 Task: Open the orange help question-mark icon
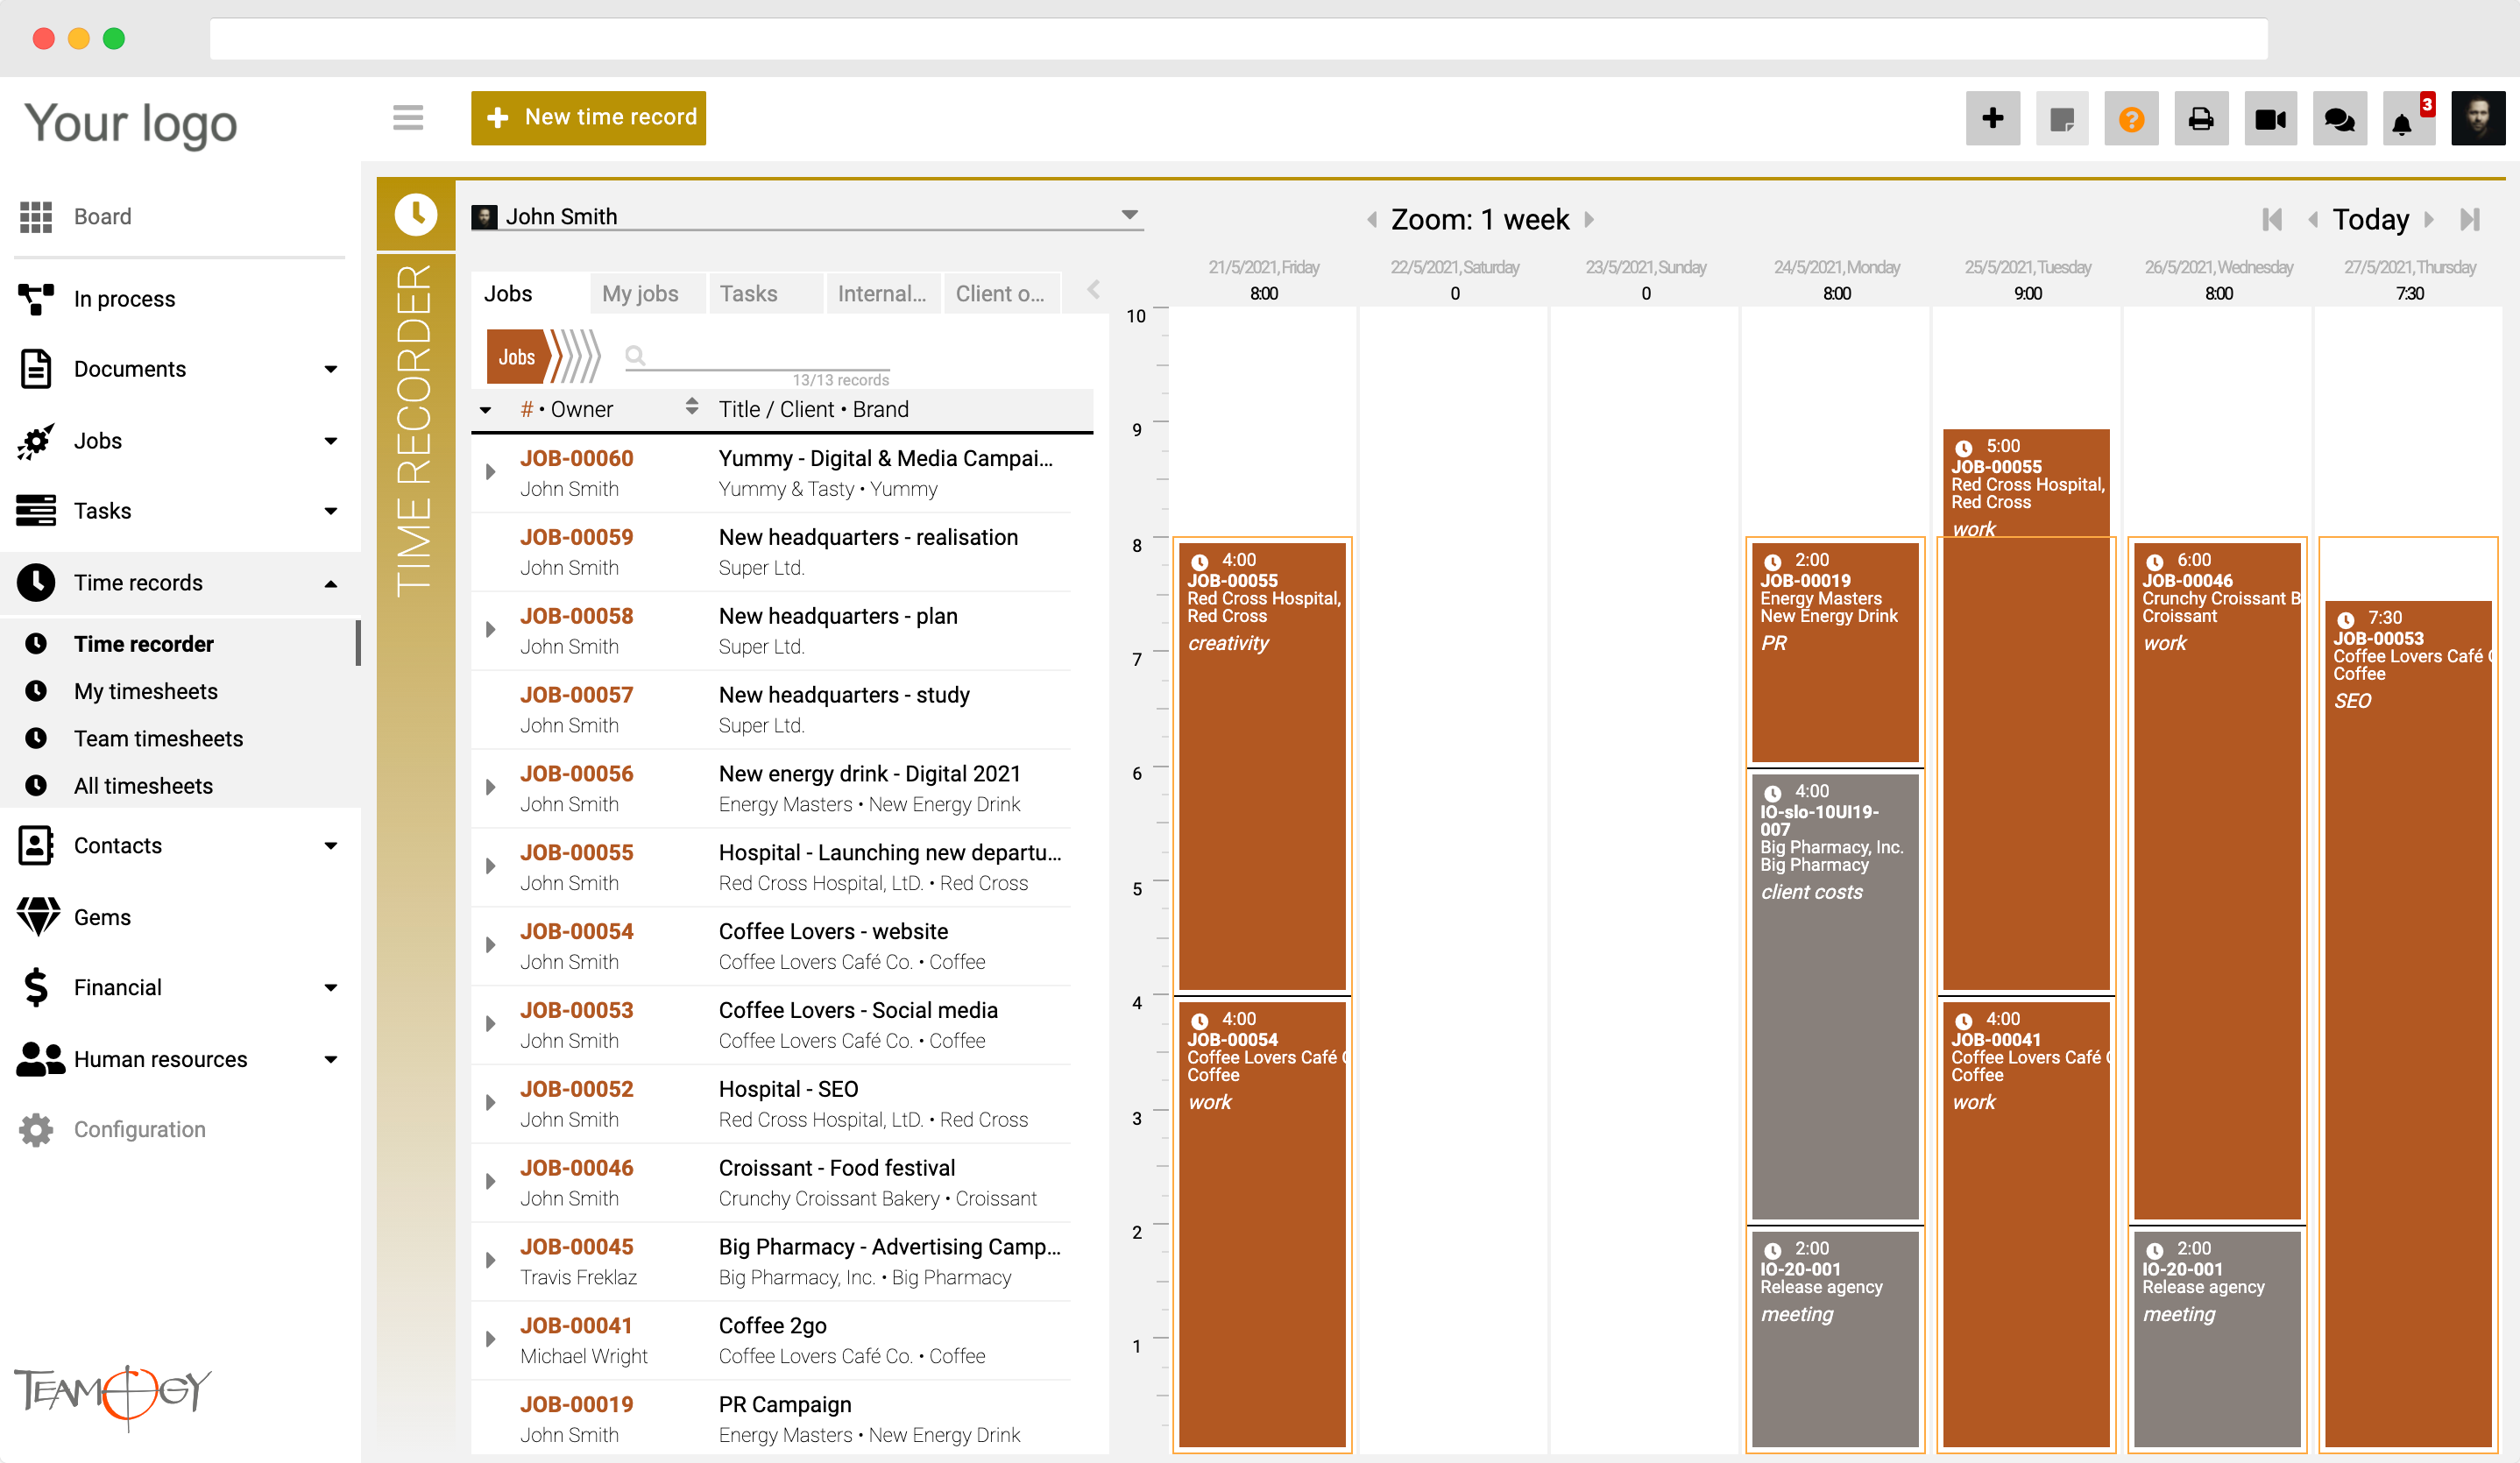(2131, 119)
